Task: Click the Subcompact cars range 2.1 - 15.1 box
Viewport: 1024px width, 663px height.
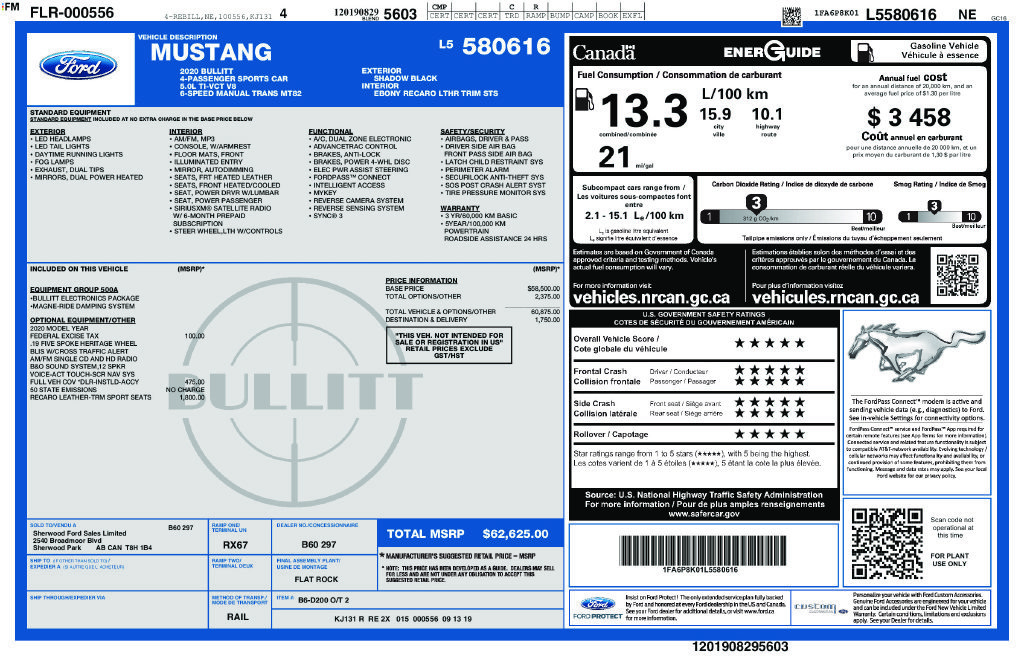Action: pos(633,210)
